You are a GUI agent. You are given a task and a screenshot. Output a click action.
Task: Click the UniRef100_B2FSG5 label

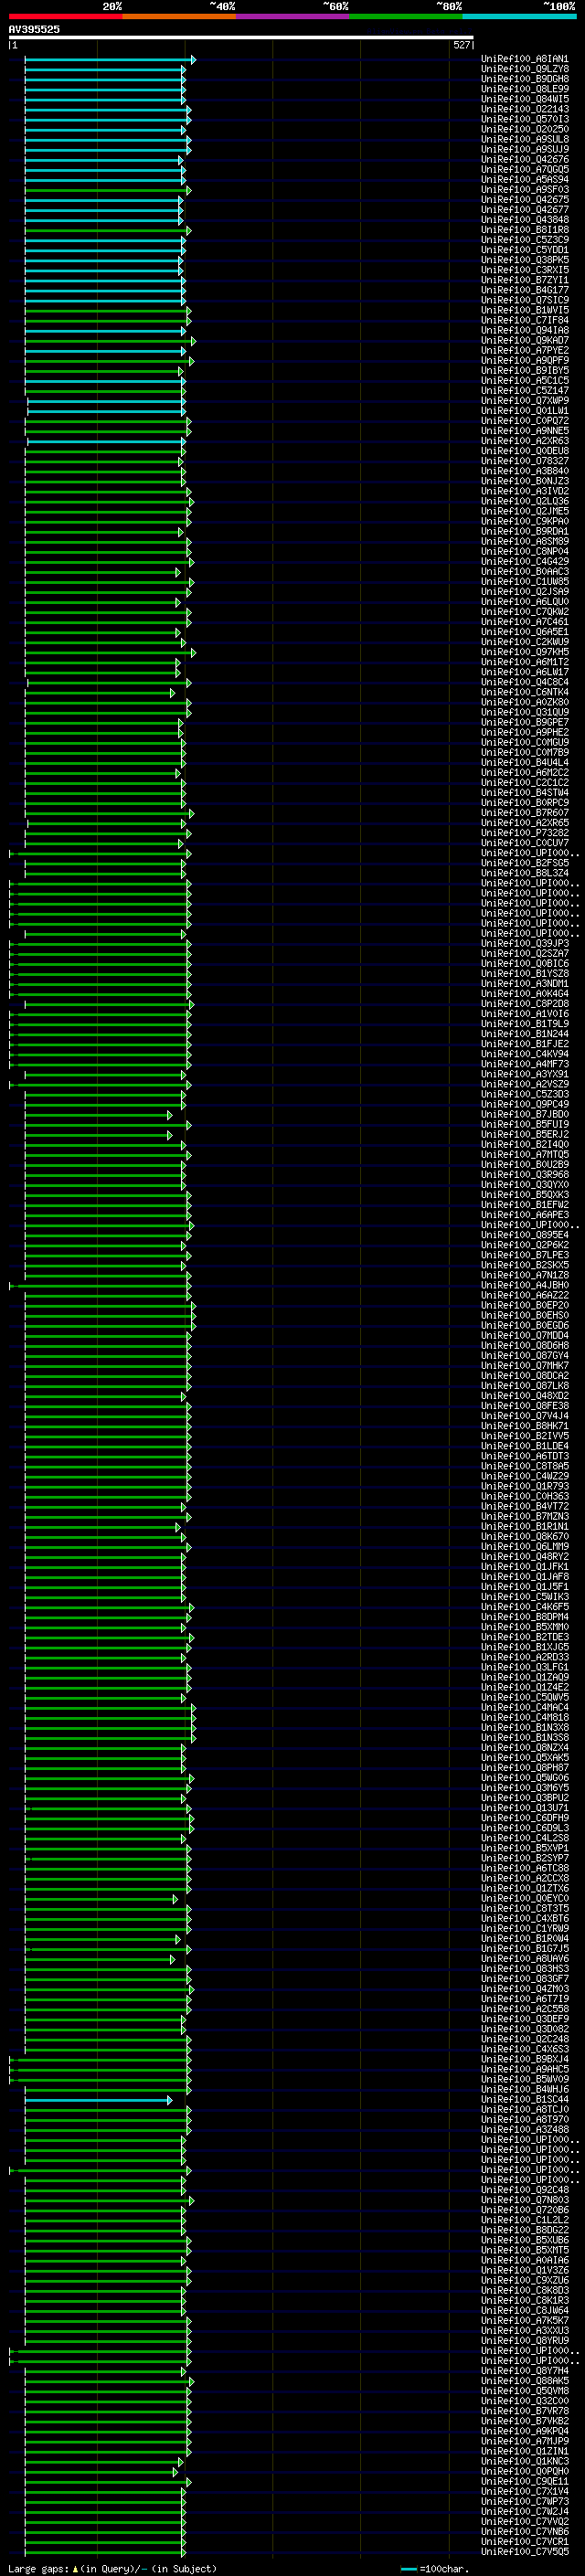[x=524, y=863]
